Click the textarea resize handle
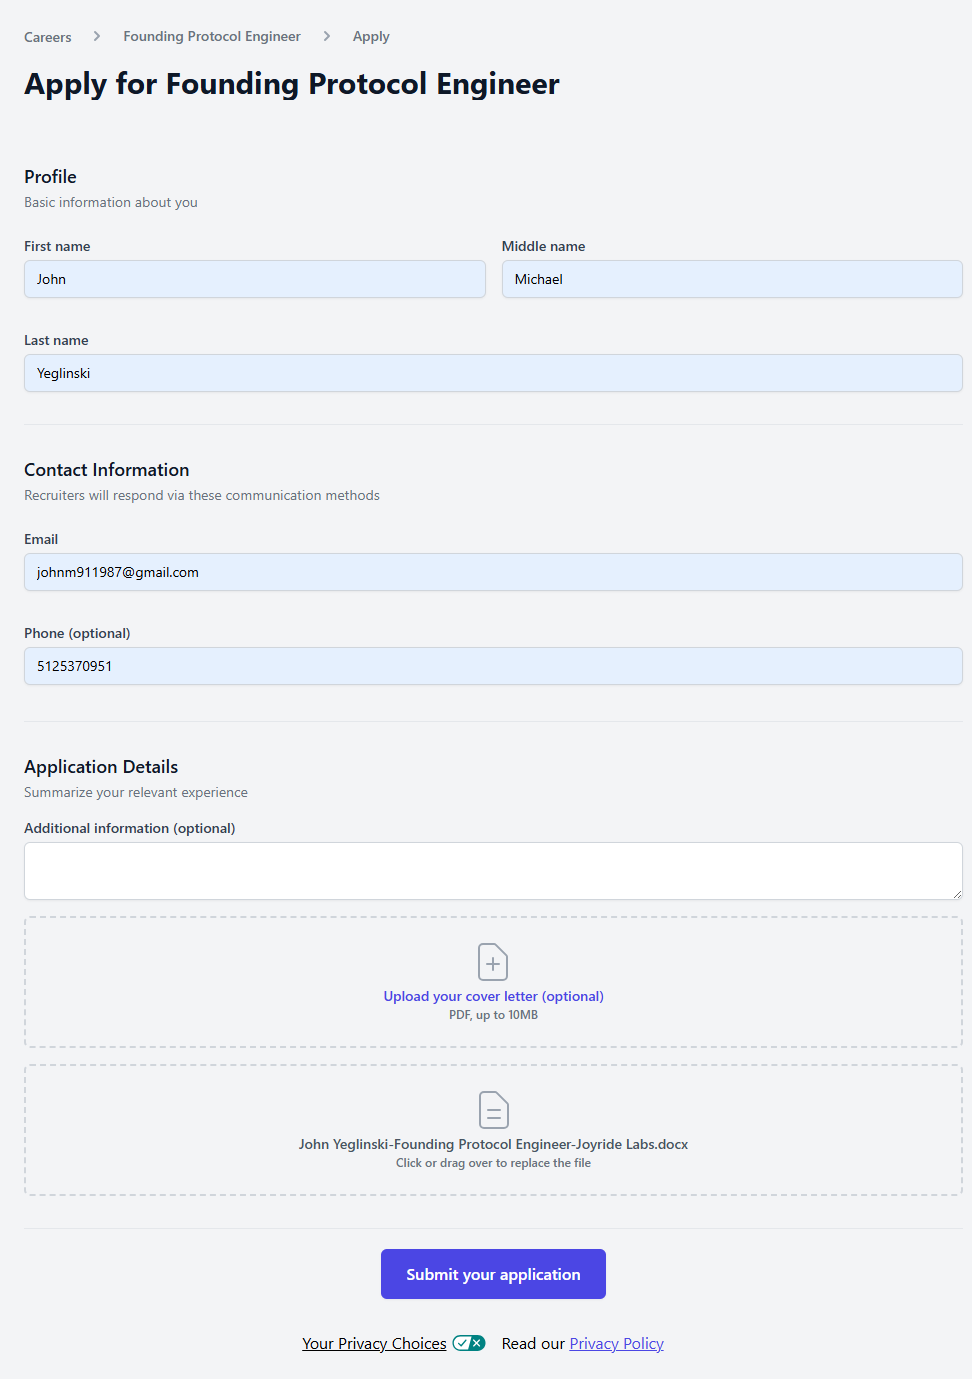The width and height of the screenshot is (972, 1379). pos(957,894)
